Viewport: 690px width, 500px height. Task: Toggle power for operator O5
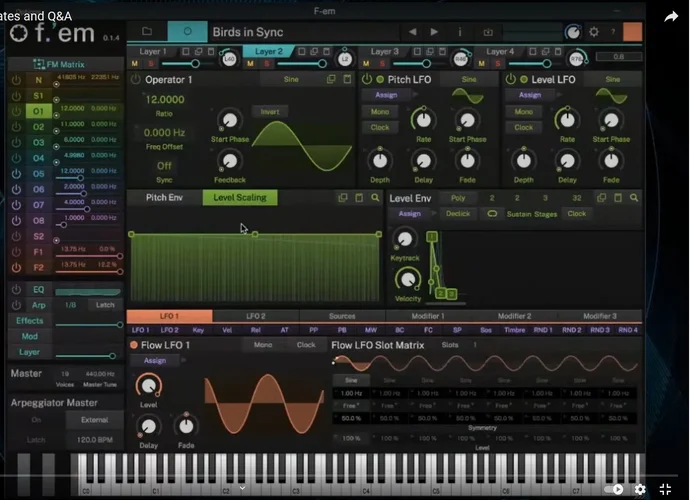coord(14,173)
